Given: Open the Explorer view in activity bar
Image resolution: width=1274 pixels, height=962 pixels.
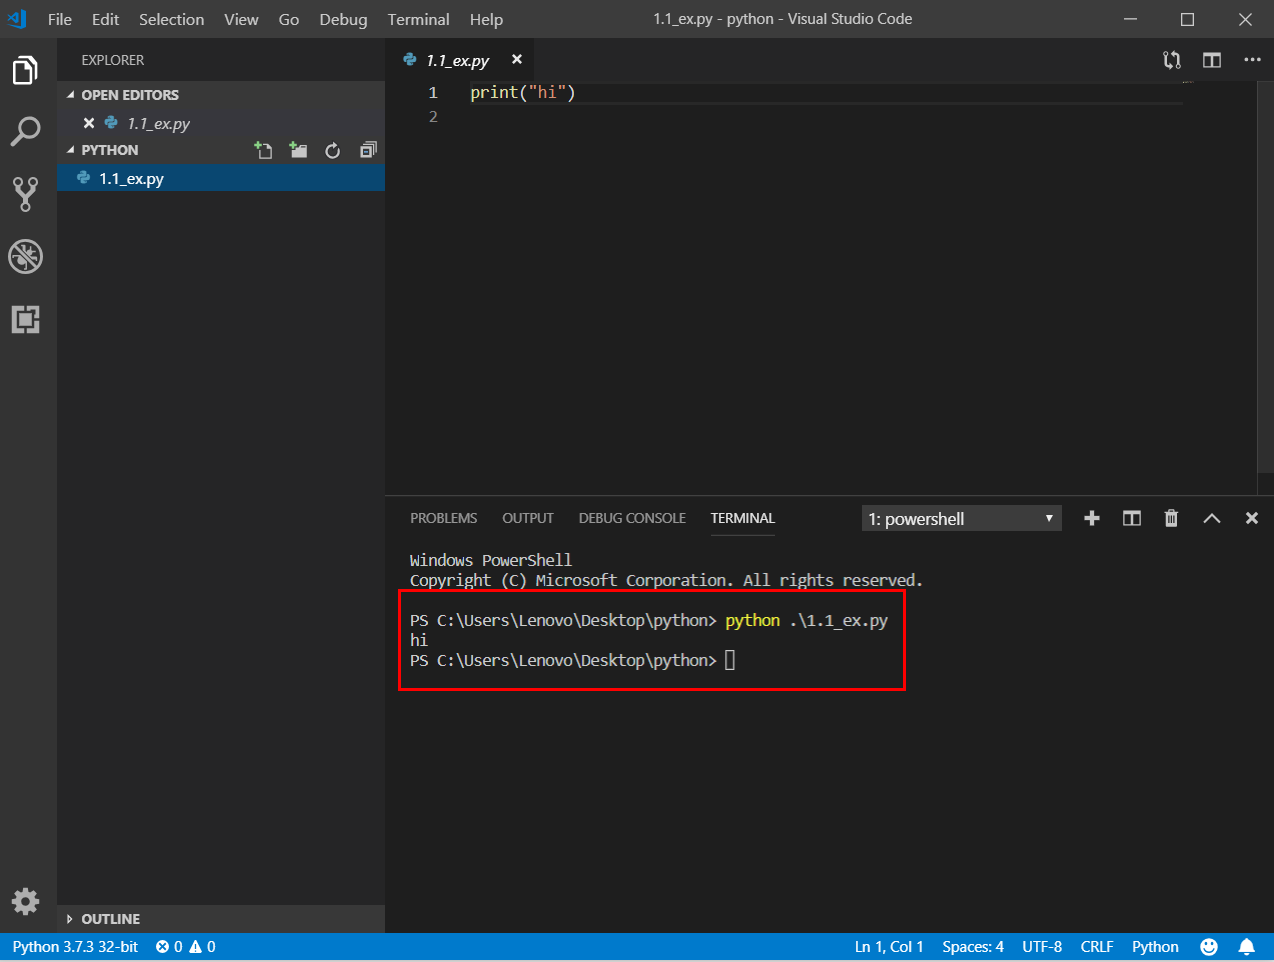Looking at the screenshot, I should click(x=25, y=70).
